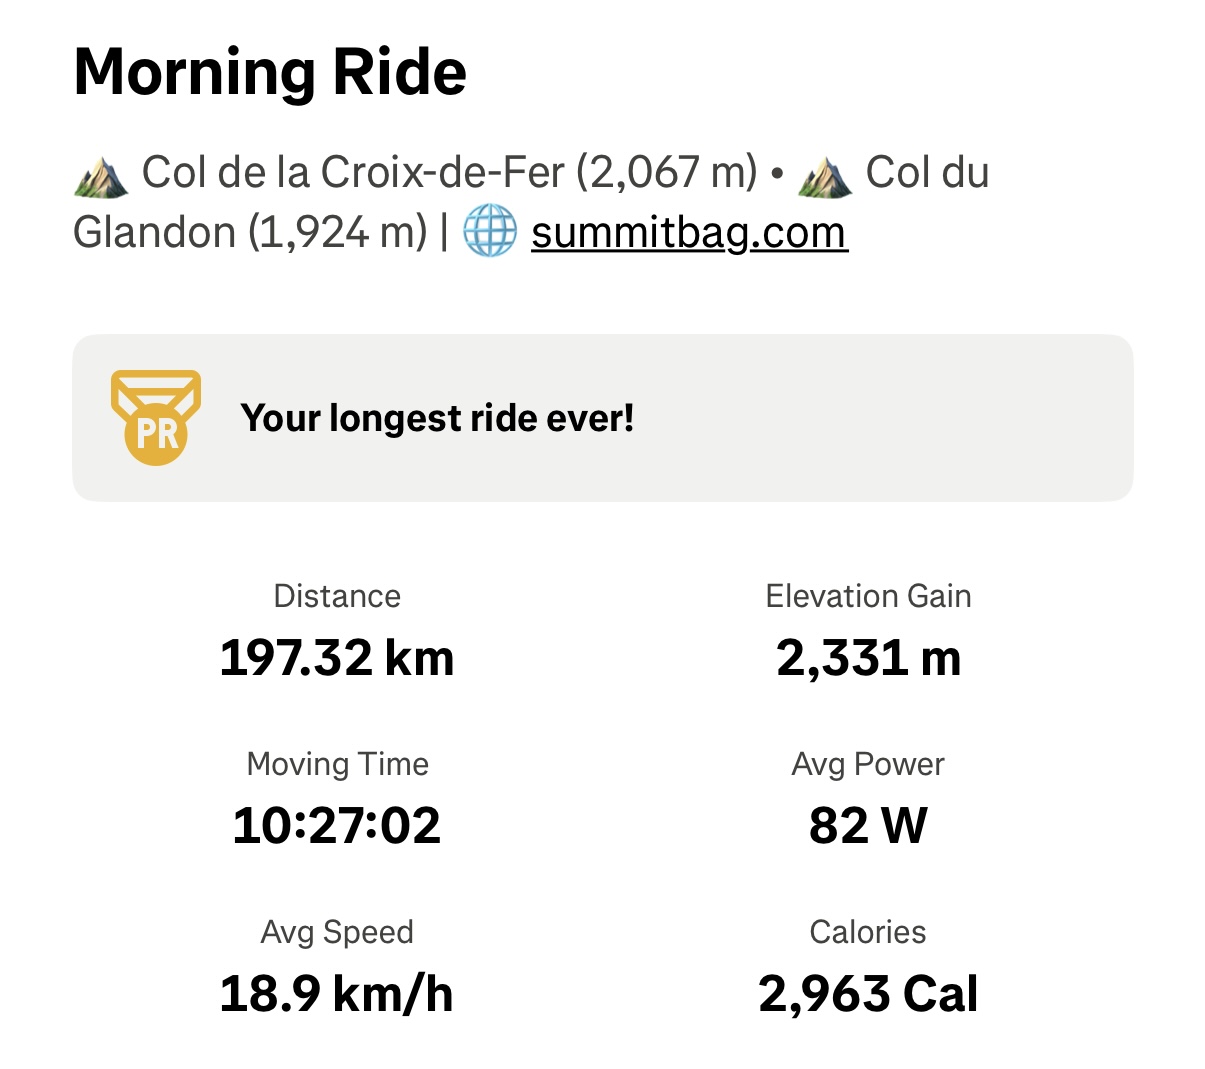Viewport: 1205px width, 1069px height.
Task: Click the Elevation Gain label
Action: (x=868, y=596)
